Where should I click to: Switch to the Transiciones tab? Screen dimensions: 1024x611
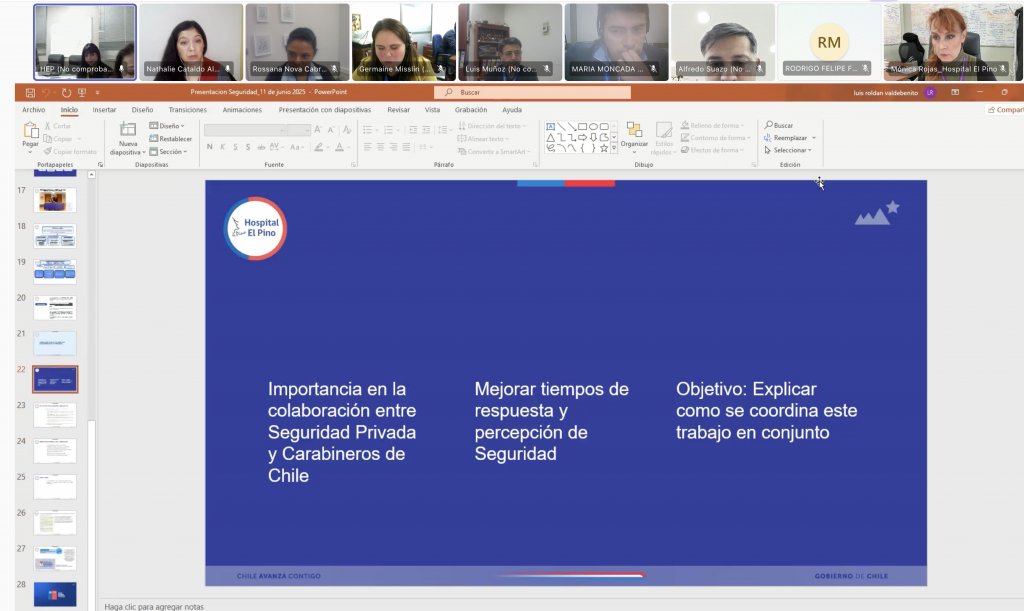pos(187,110)
